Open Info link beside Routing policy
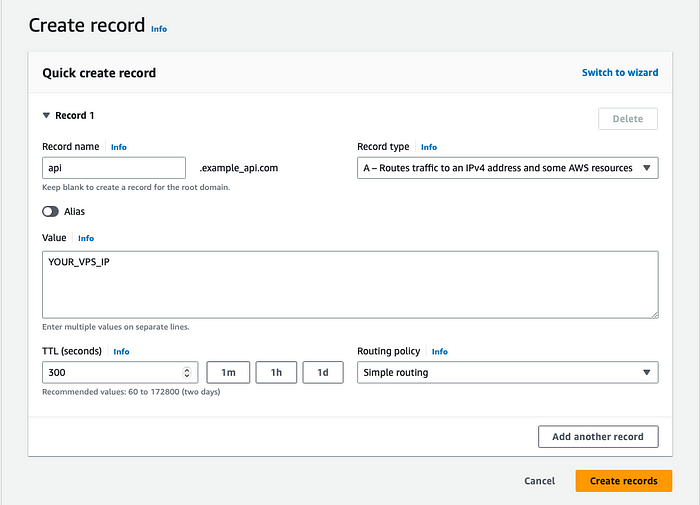The image size is (700, 505). point(440,351)
